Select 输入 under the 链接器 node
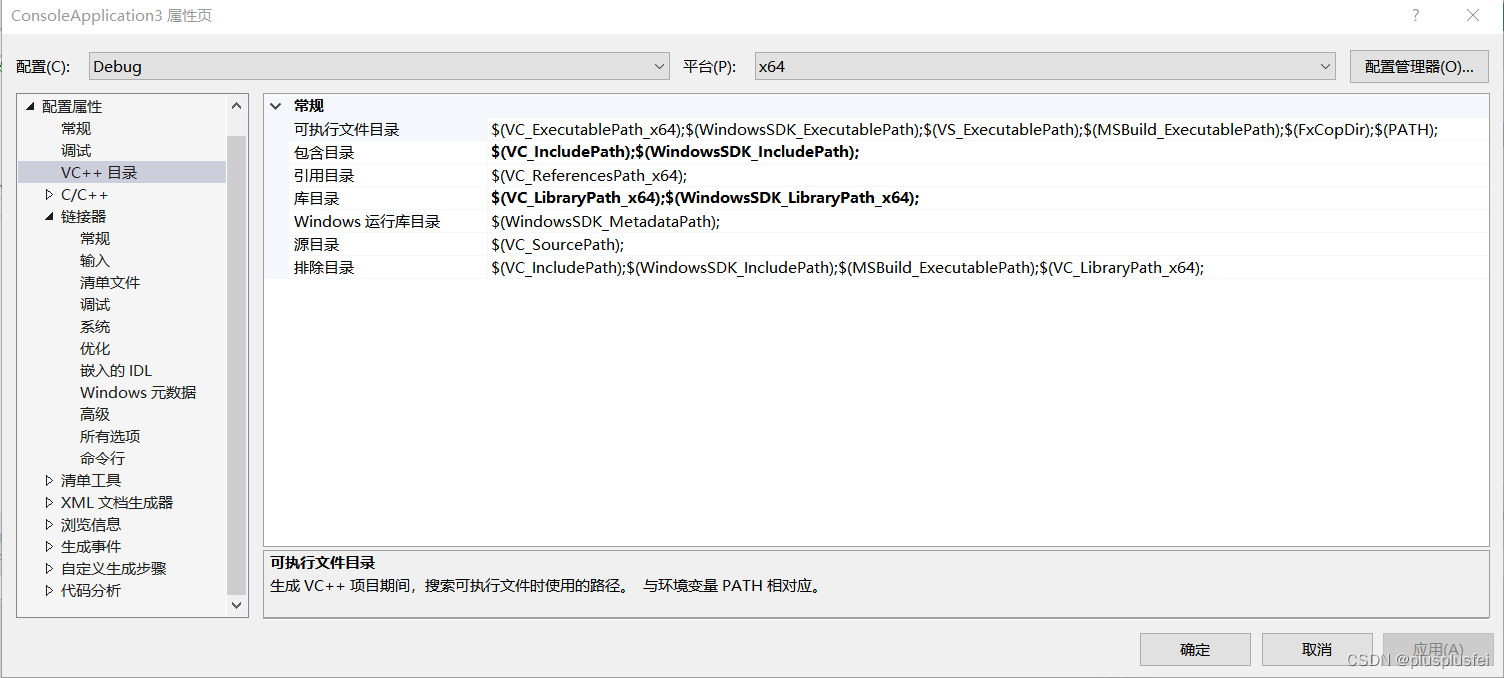 click(95, 260)
